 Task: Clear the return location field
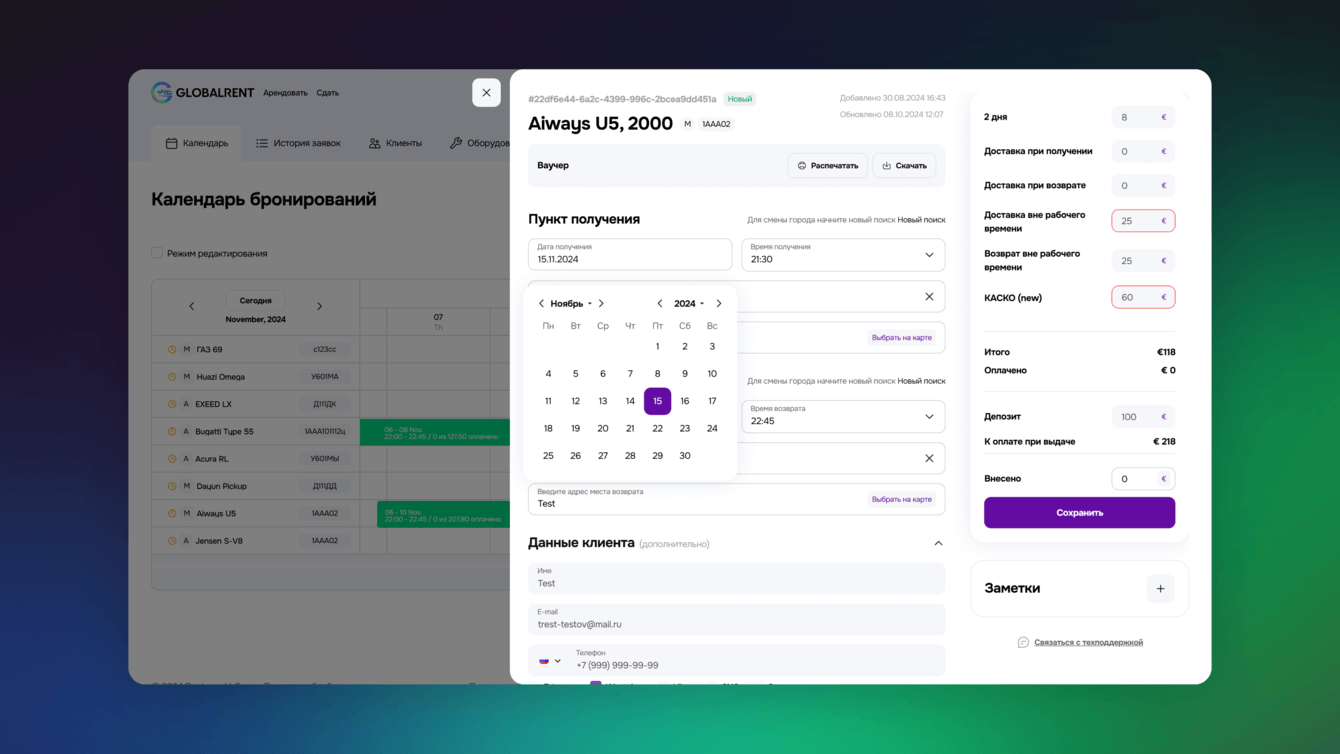pos(929,459)
